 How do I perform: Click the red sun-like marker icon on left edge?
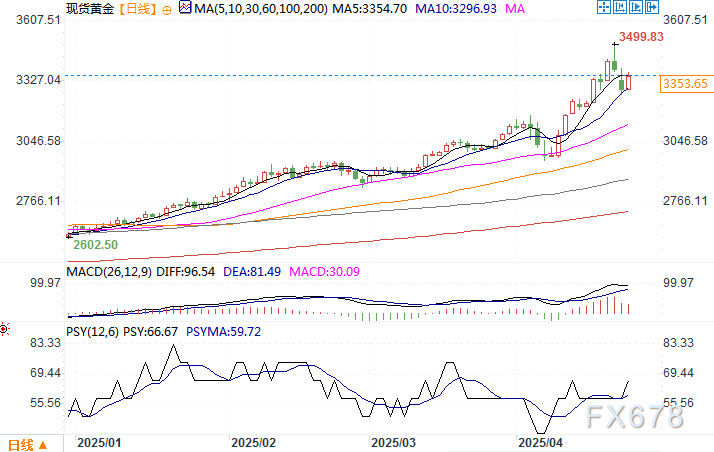[4, 329]
